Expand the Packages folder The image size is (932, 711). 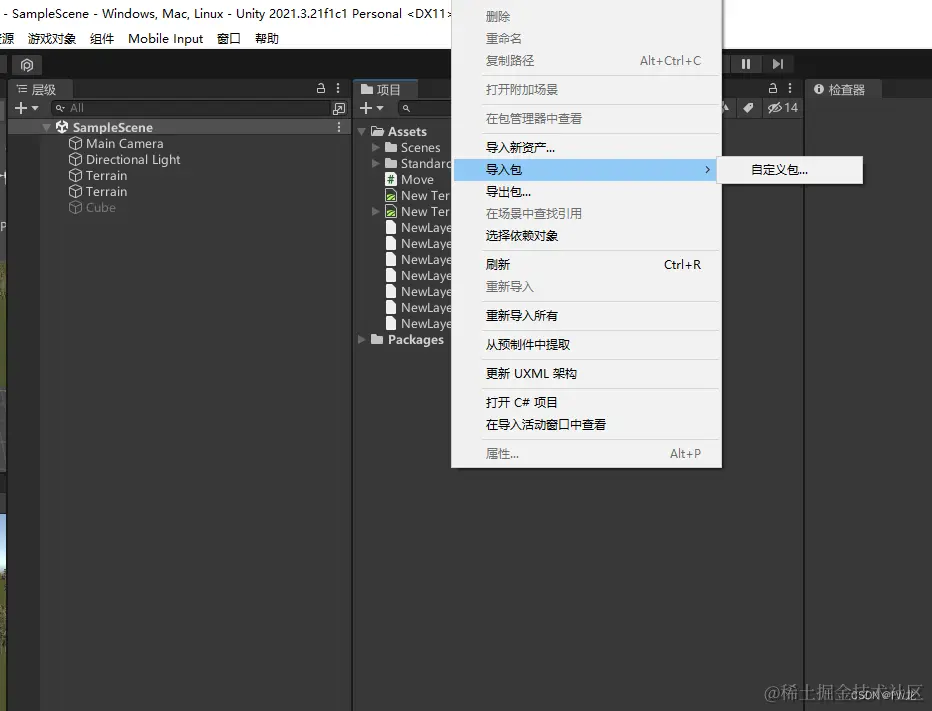[361, 339]
